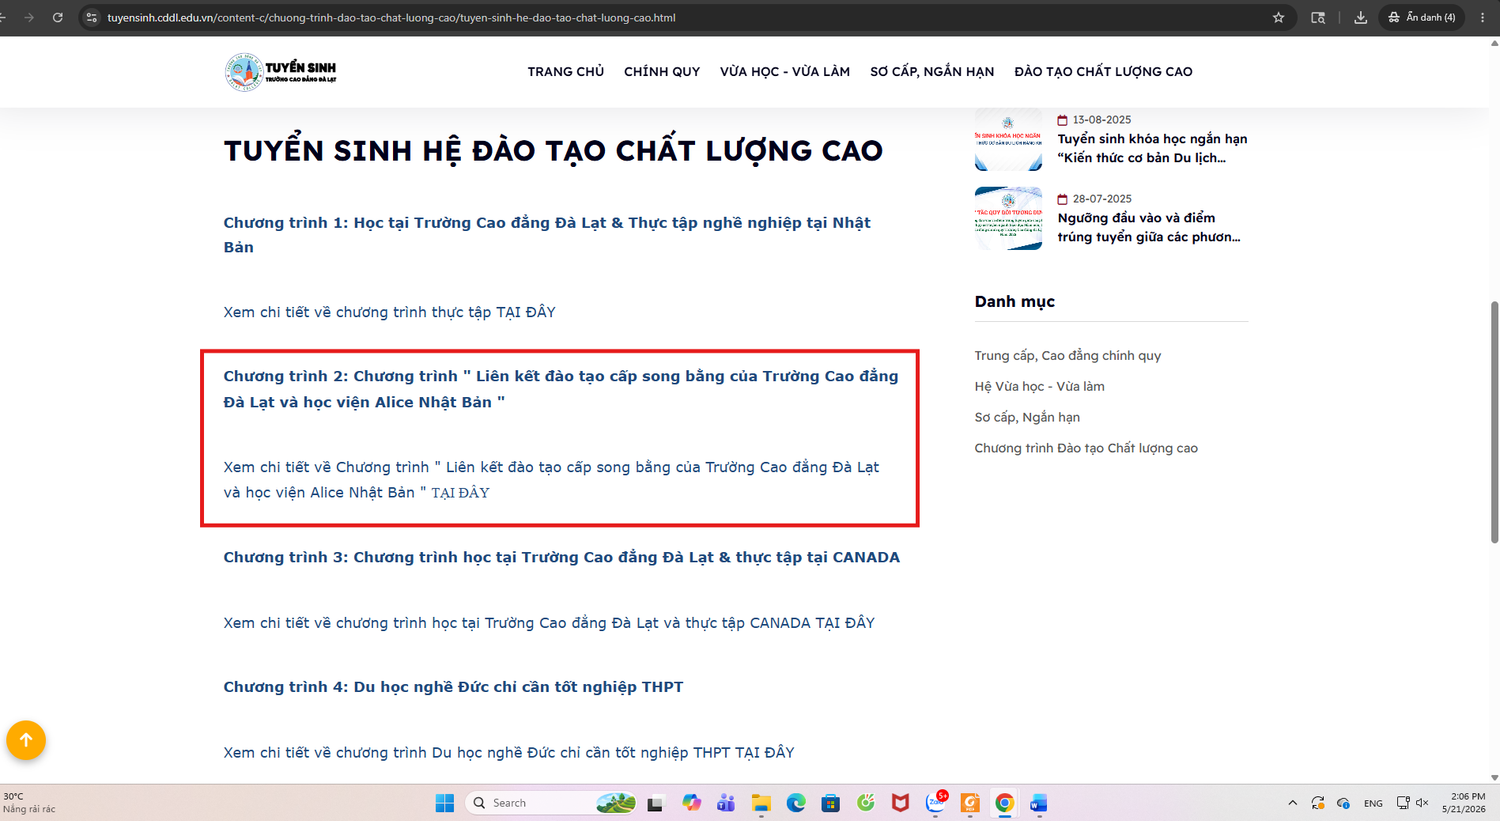The image size is (1500, 821).
Task: Click the muted speaker volume icon
Action: click(x=1422, y=803)
